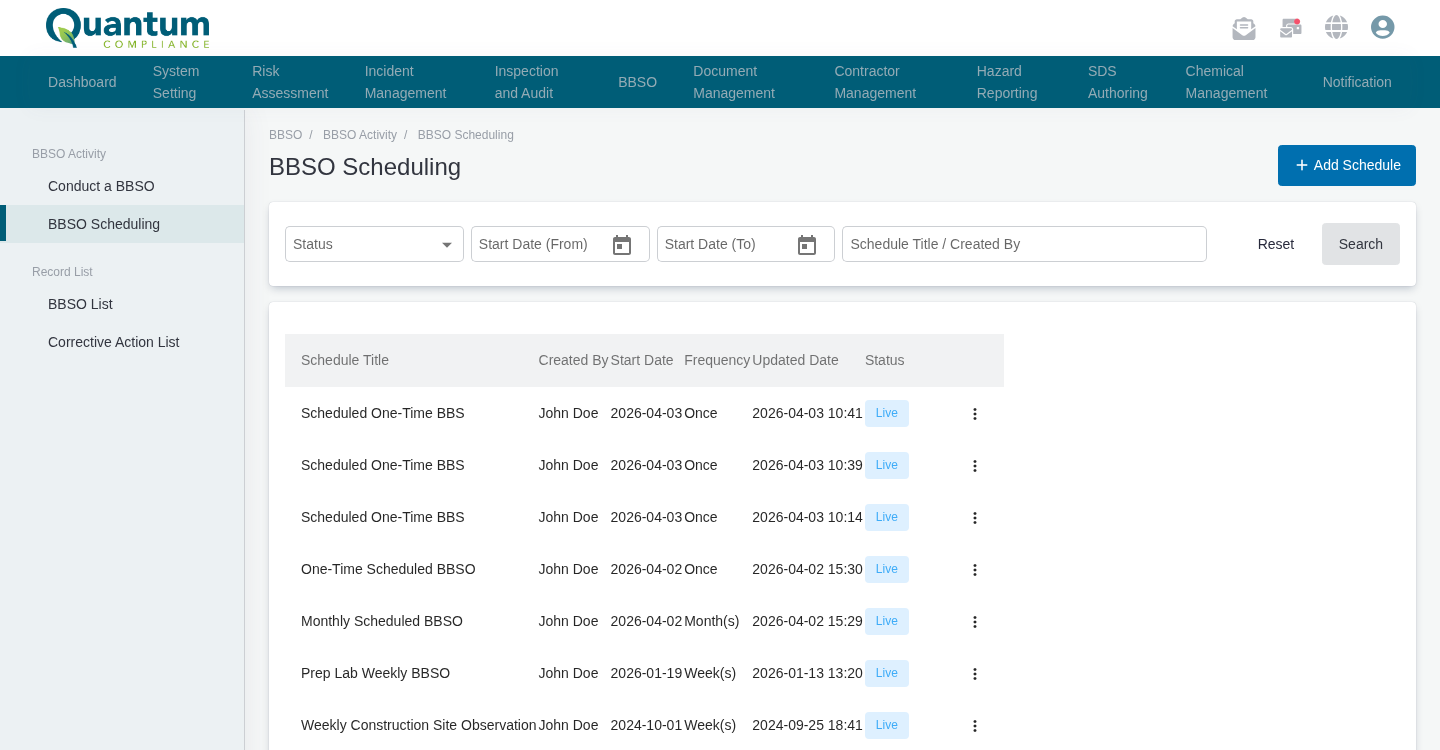This screenshot has width=1440, height=750.
Task: Click the BBSO Activity breadcrumb link
Action: (x=360, y=135)
